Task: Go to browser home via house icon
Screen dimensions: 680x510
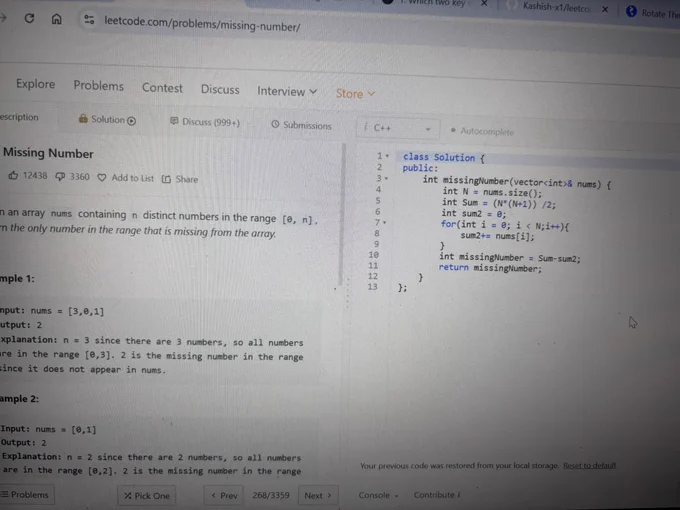Action: click(56, 19)
